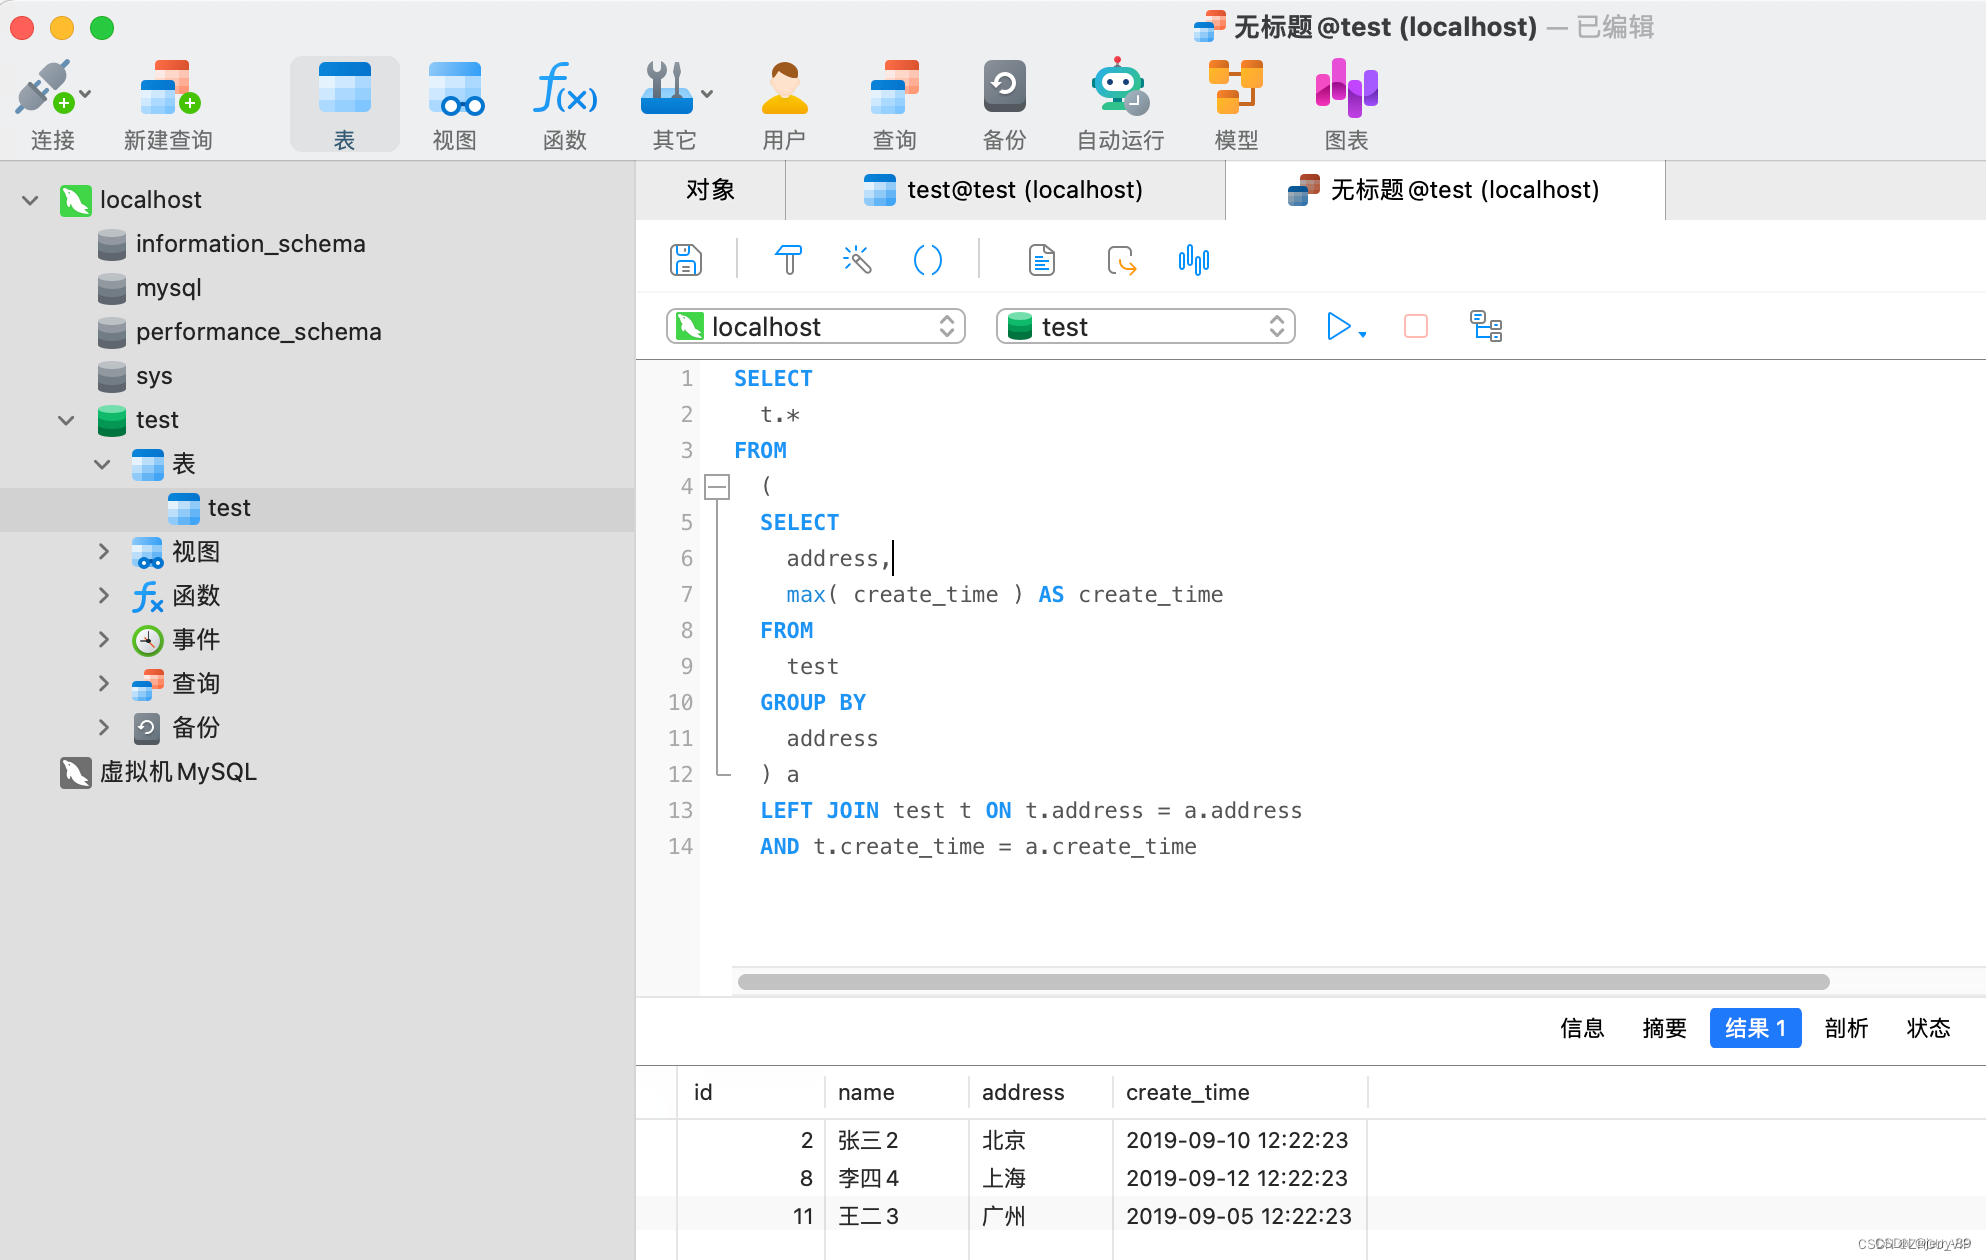Open the localhost connection dropdown
Screen dimensions: 1986x1260
(x=816, y=327)
